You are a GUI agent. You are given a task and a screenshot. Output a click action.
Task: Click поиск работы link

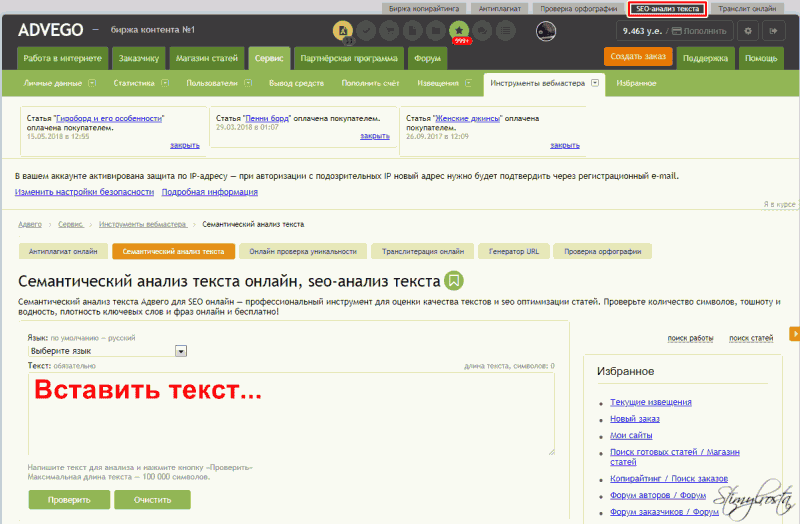[690, 338]
